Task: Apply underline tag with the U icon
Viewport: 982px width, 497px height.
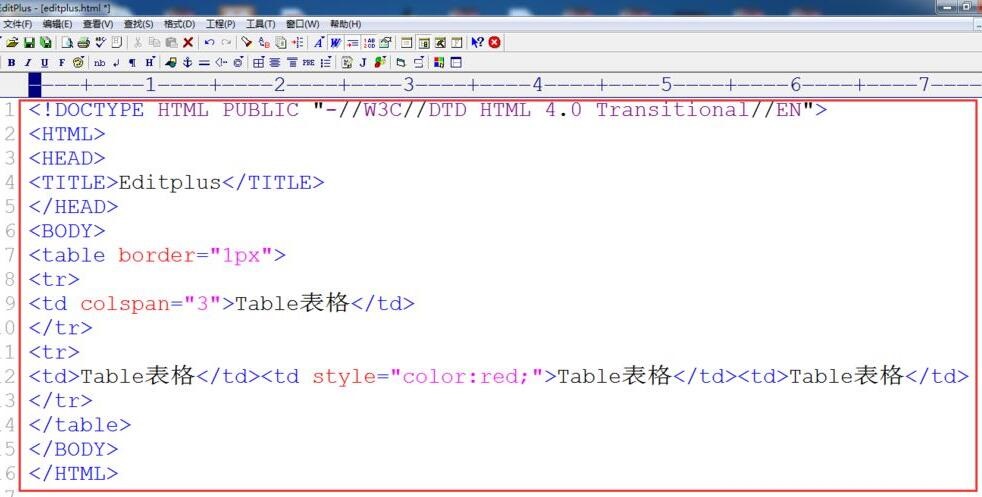Action: (44, 63)
